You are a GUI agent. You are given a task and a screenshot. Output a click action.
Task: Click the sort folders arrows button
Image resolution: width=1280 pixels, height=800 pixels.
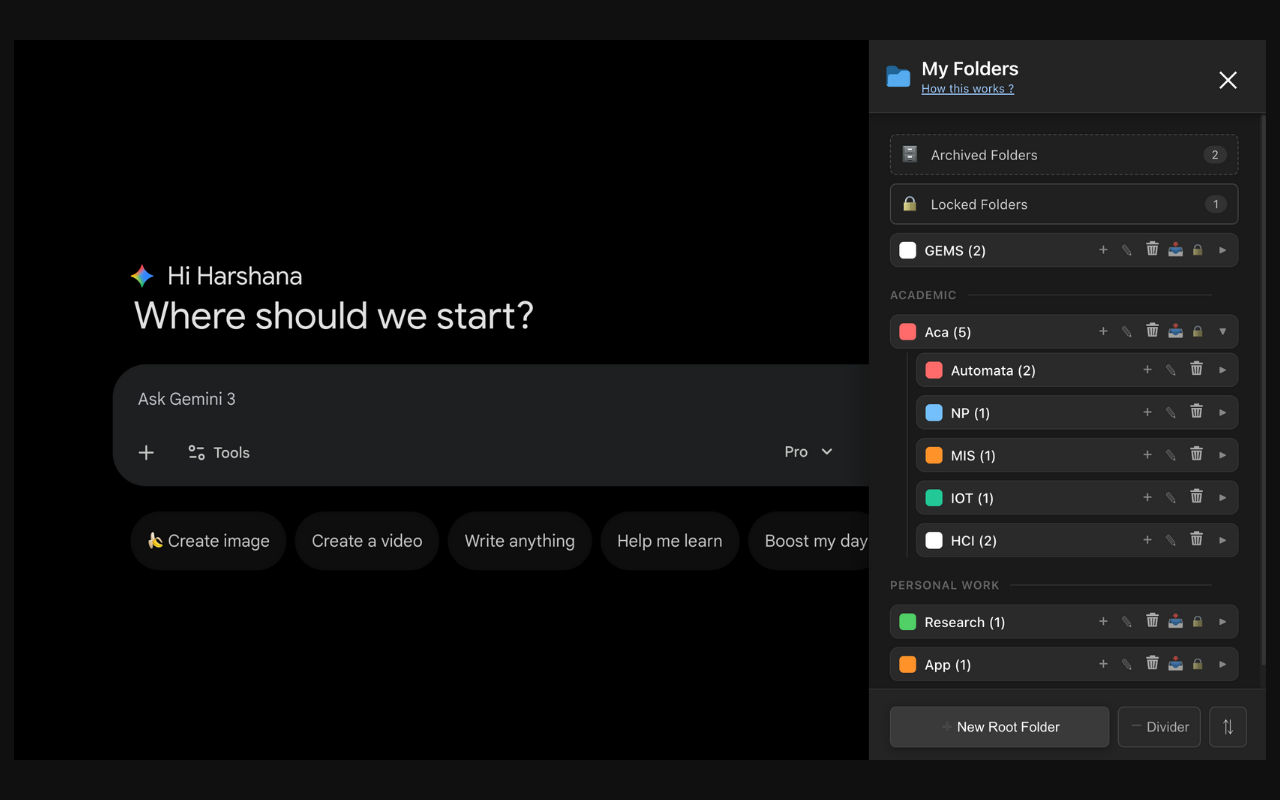click(x=1228, y=727)
